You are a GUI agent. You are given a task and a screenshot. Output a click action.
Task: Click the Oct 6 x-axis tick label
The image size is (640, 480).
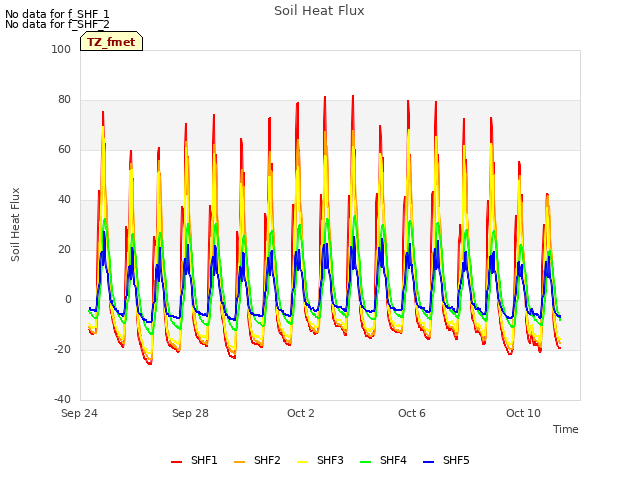[412, 413]
